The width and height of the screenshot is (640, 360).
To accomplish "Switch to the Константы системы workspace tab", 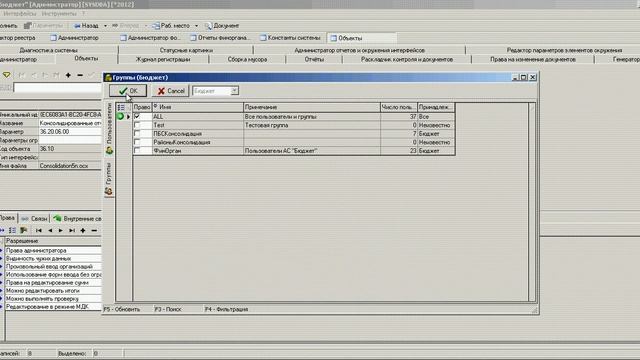I will point(290,38).
